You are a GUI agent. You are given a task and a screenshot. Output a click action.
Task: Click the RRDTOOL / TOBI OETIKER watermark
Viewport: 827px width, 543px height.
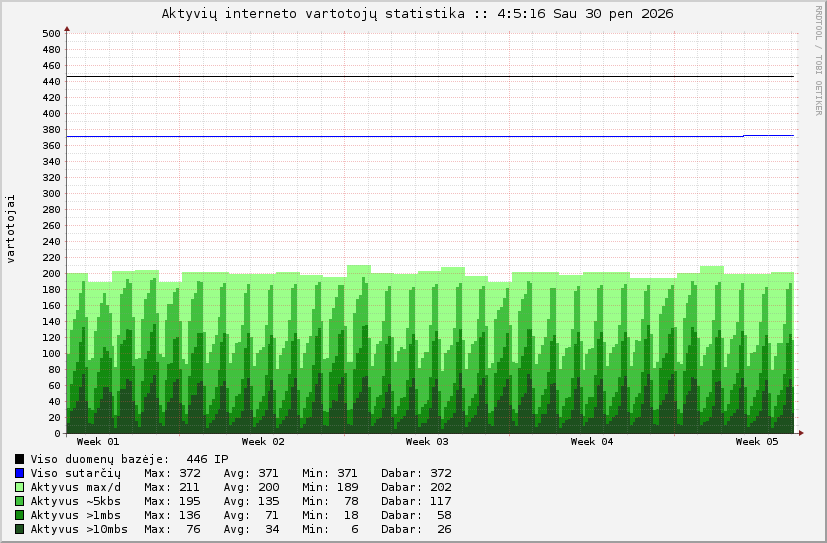coord(817,60)
